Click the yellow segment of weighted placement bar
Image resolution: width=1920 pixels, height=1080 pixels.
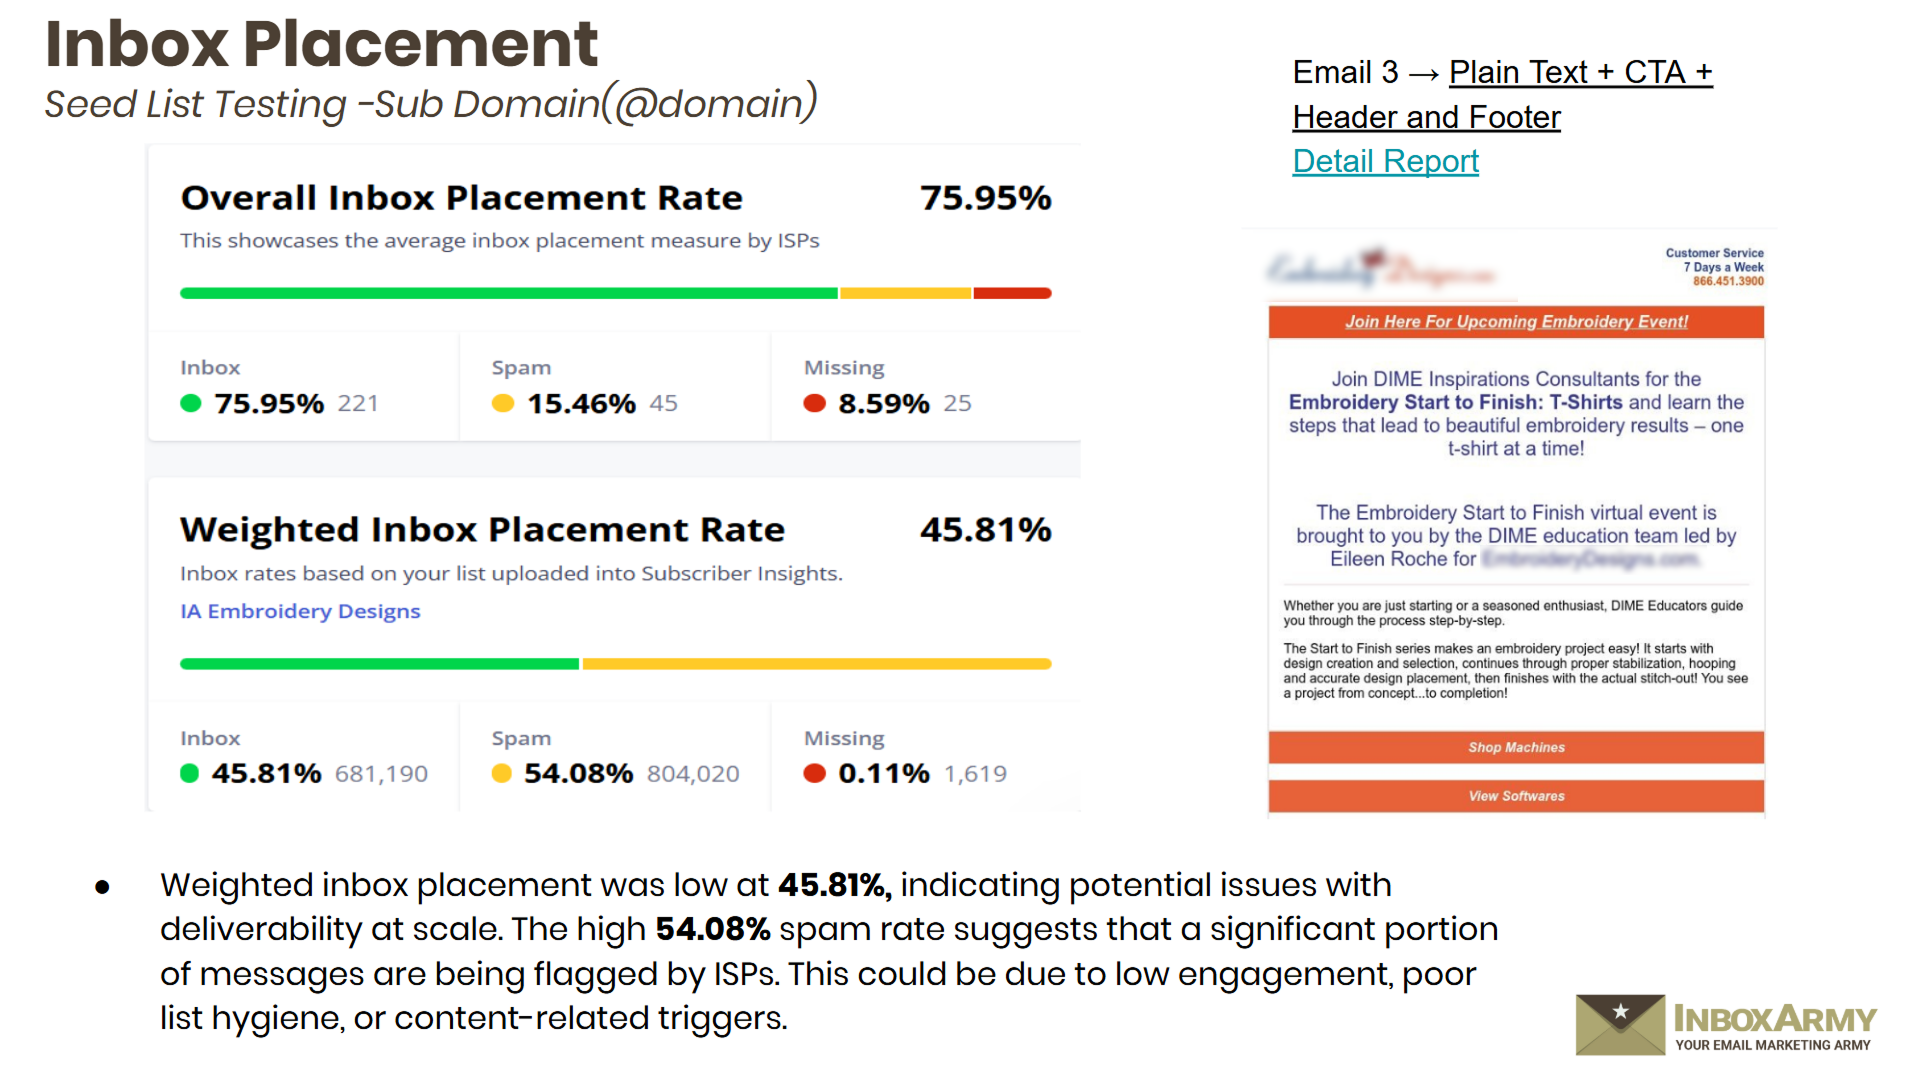tap(816, 664)
